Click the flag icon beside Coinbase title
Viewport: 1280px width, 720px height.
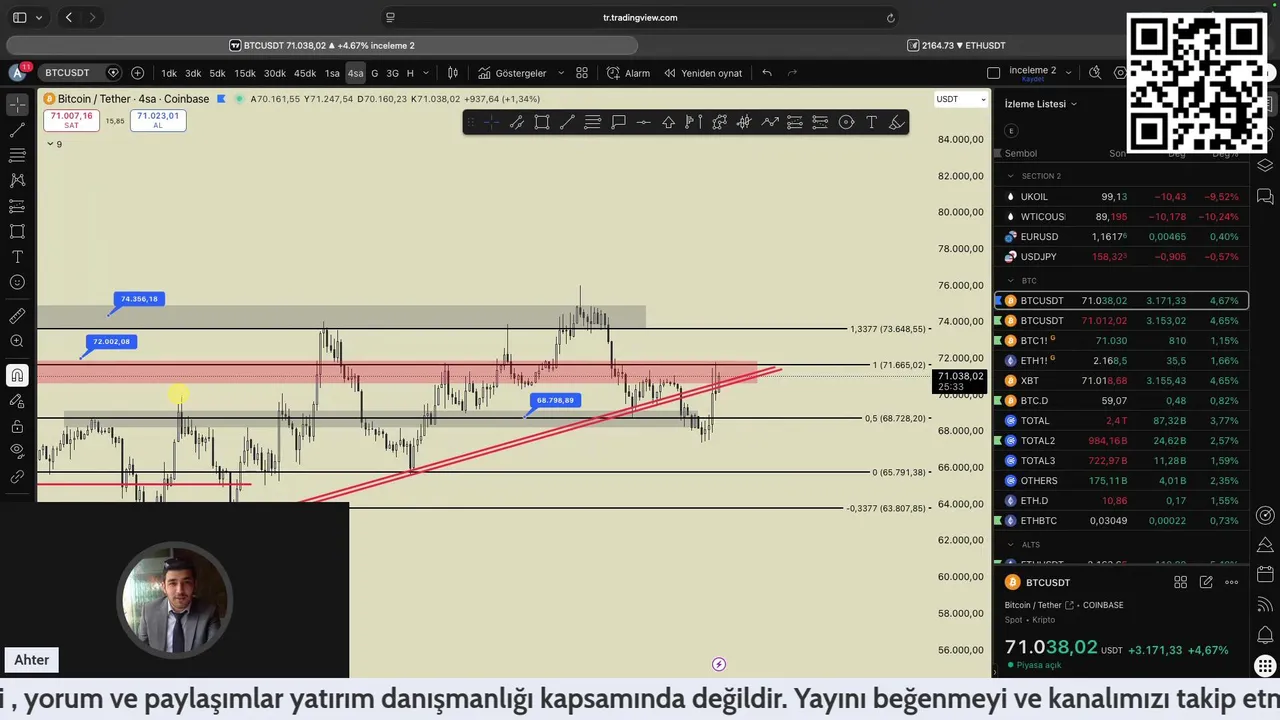point(222,99)
